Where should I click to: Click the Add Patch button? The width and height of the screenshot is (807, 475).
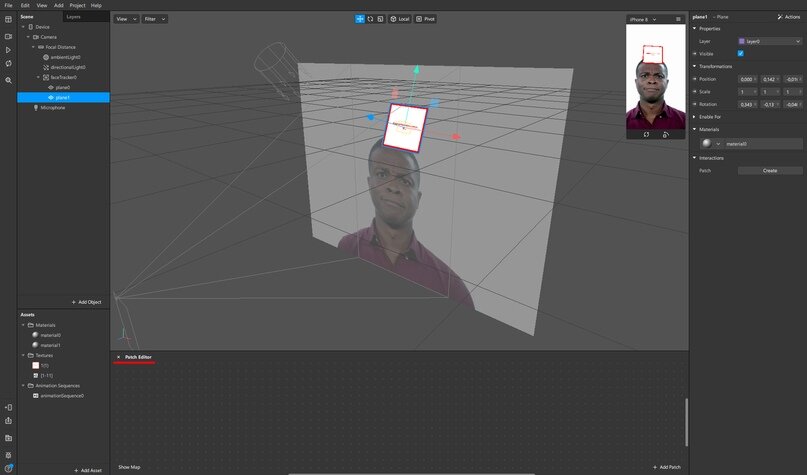pos(667,467)
